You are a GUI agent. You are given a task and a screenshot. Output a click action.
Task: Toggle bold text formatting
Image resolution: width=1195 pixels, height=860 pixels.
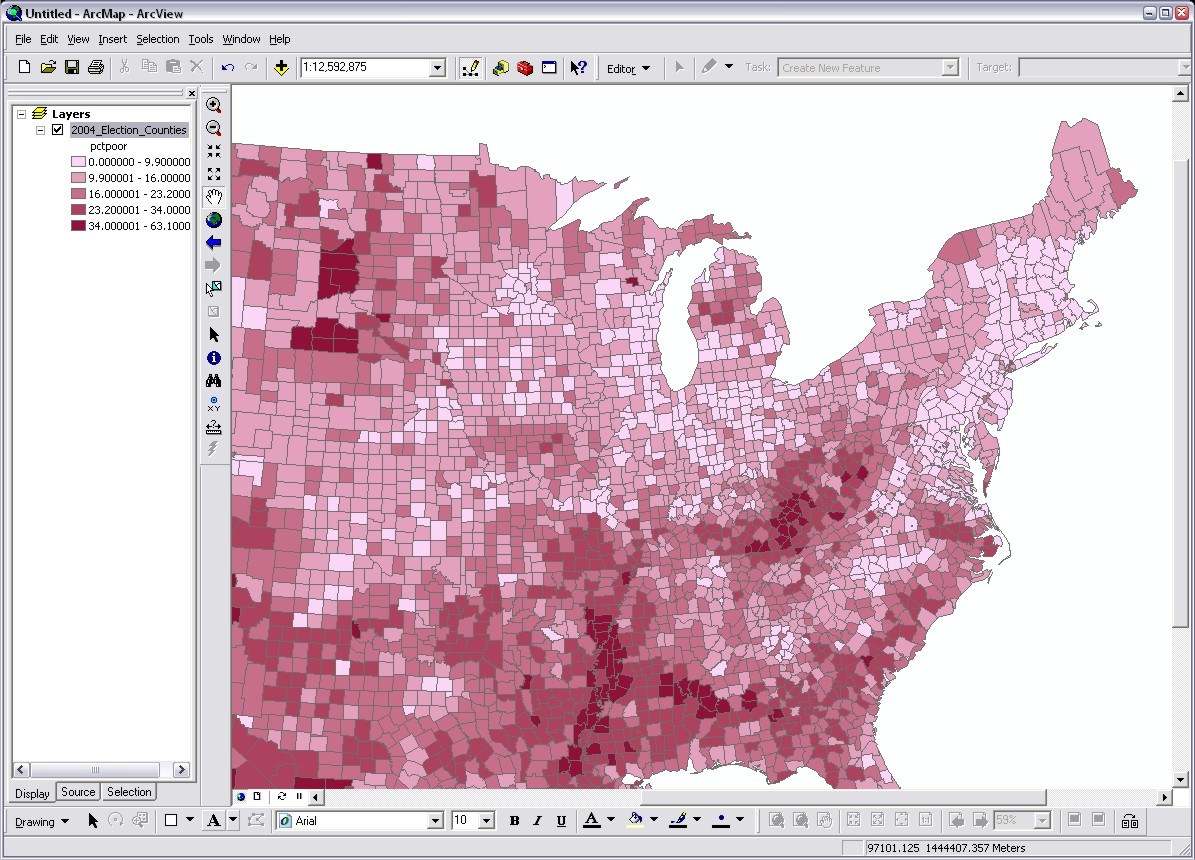513,820
